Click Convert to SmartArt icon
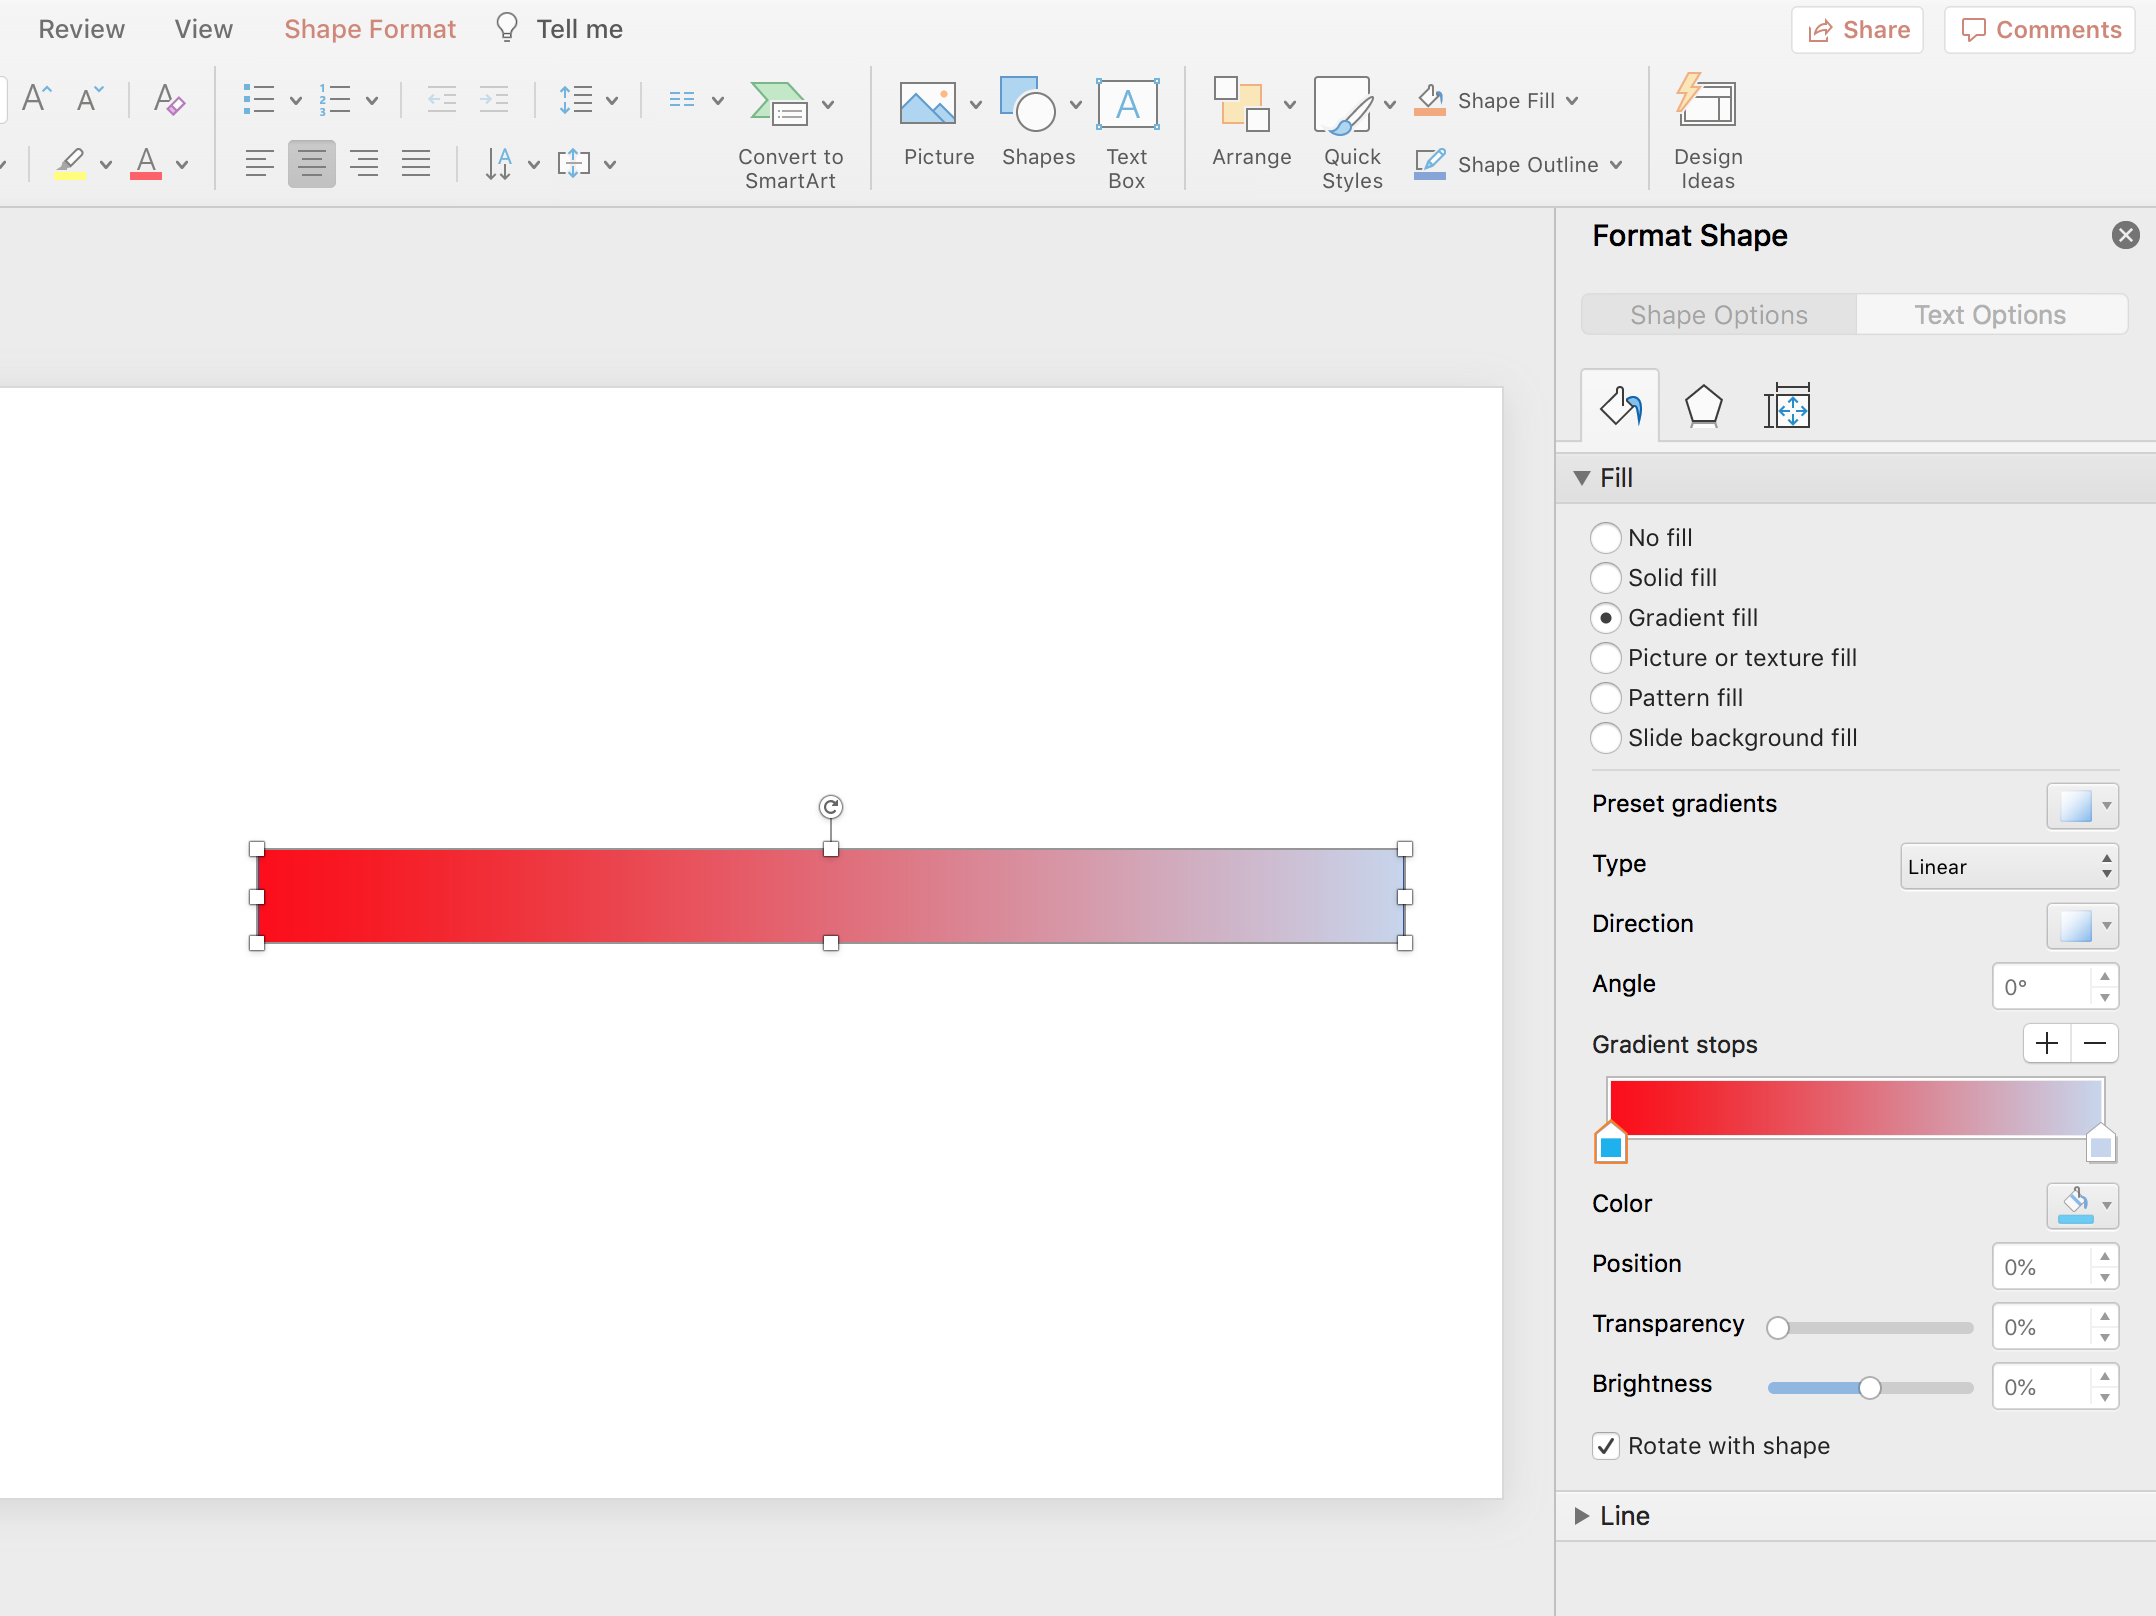 779,103
